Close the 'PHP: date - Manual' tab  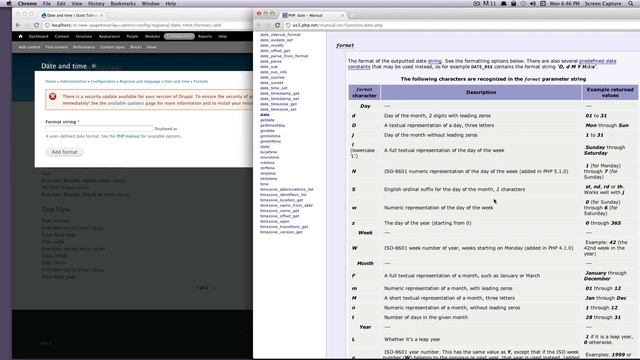pyautogui.click(x=342, y=15)
